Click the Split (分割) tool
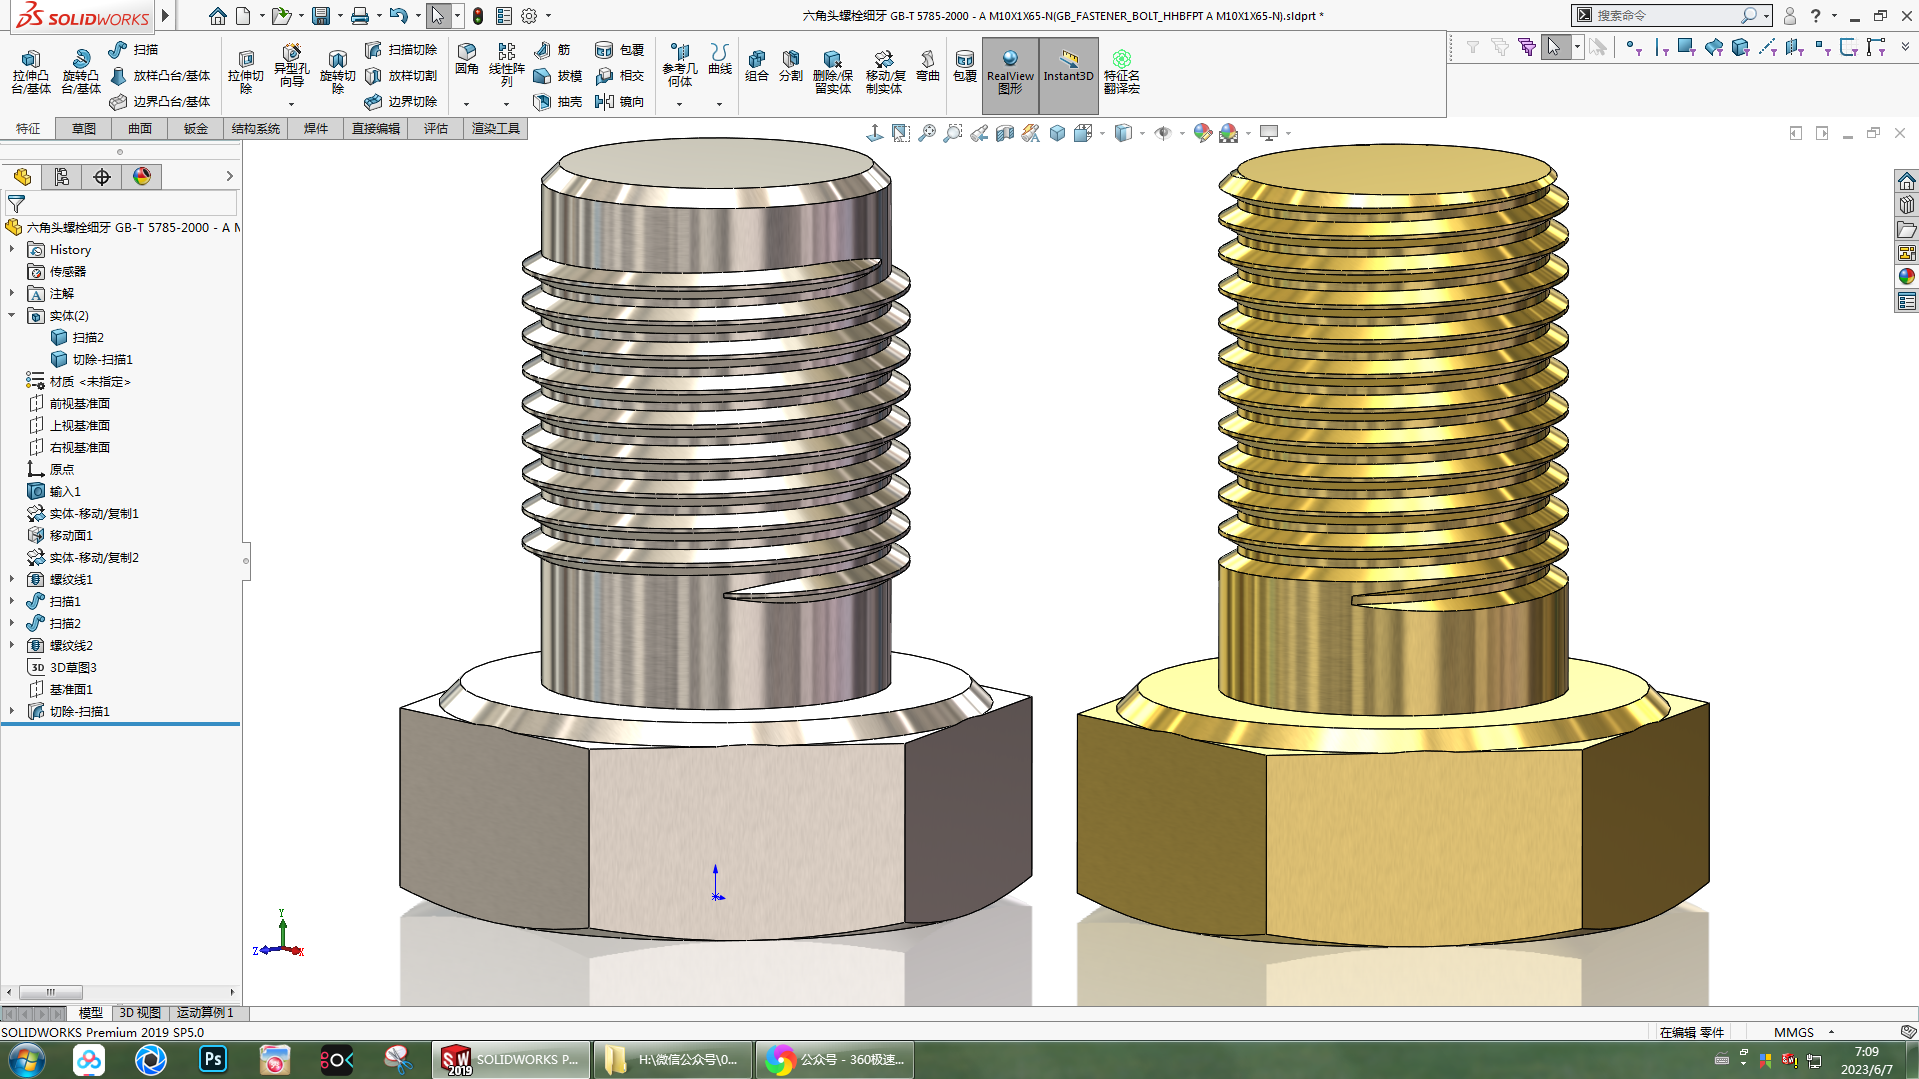 pos(791,66)
